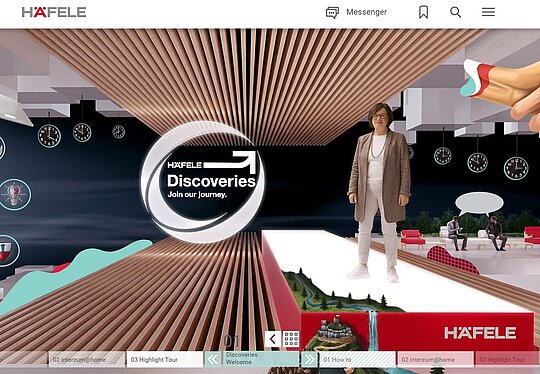Open the hamburger menu
Screen dimensions: 540x374
point(488,12)
